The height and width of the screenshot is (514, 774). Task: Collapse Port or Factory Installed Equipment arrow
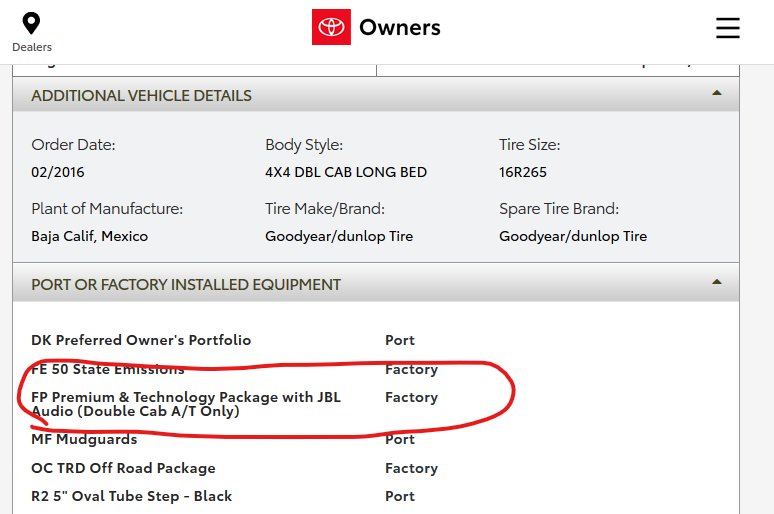[x=717, y=282]
